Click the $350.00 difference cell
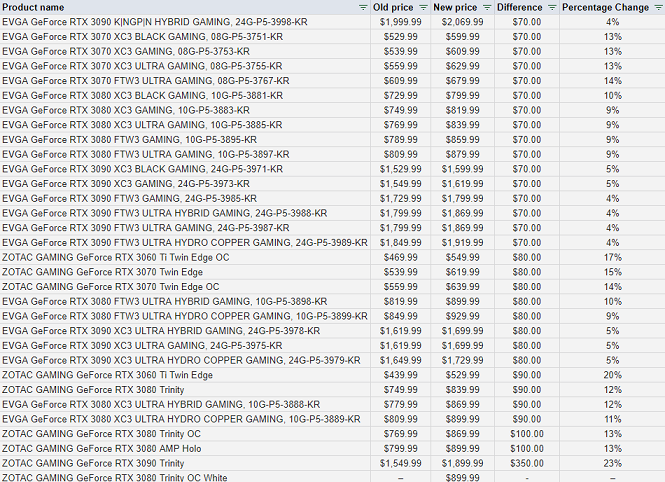 click(526, 463)
